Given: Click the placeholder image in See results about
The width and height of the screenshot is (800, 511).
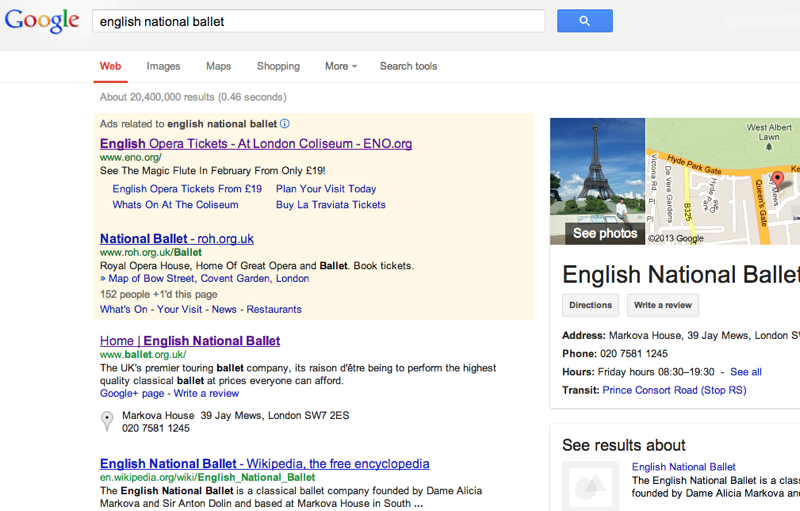Looking at the screenshot, I should click(590, 486).
